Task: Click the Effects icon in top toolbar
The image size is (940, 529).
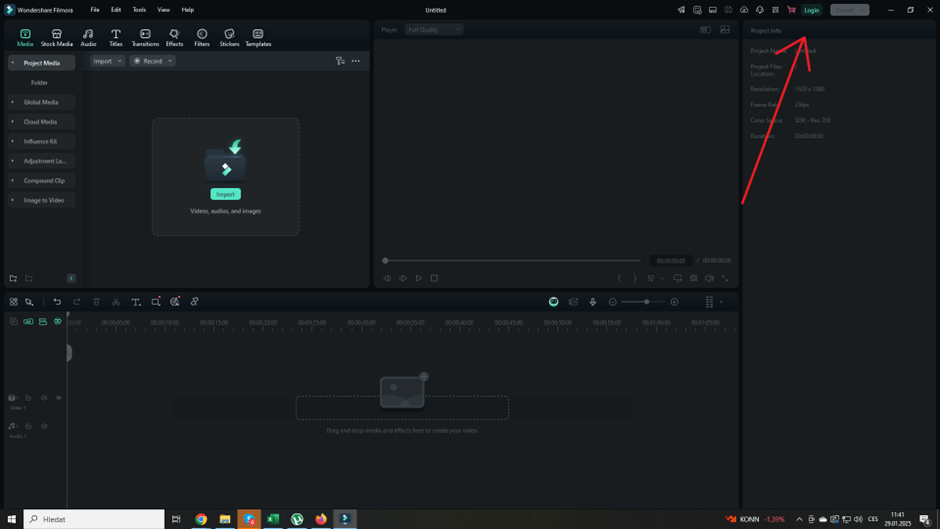Action: coord(174,37)
